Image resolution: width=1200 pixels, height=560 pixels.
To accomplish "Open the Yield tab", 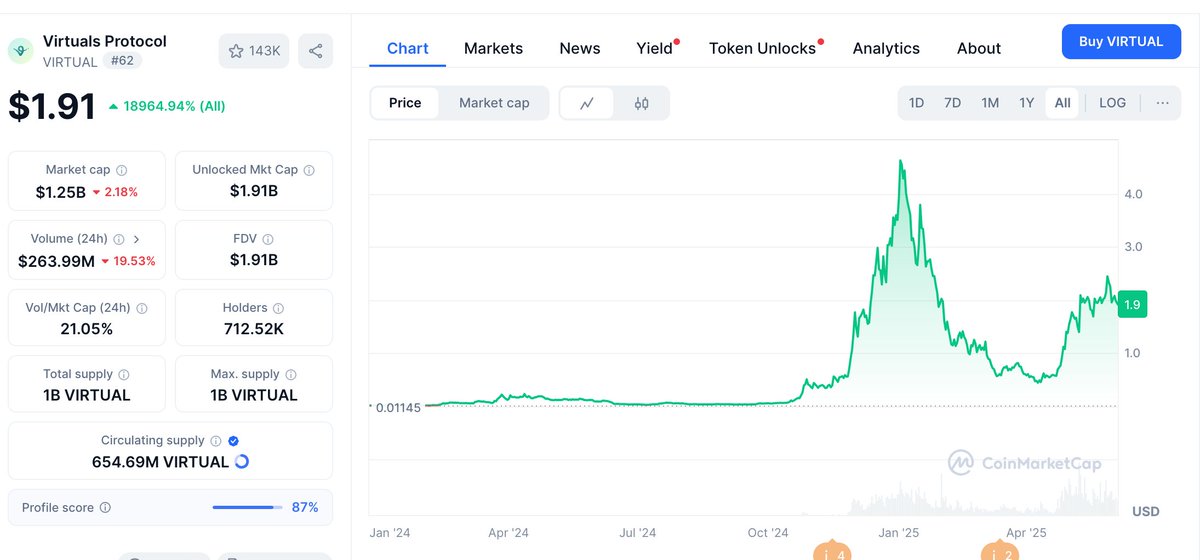I will coord(656,48).
